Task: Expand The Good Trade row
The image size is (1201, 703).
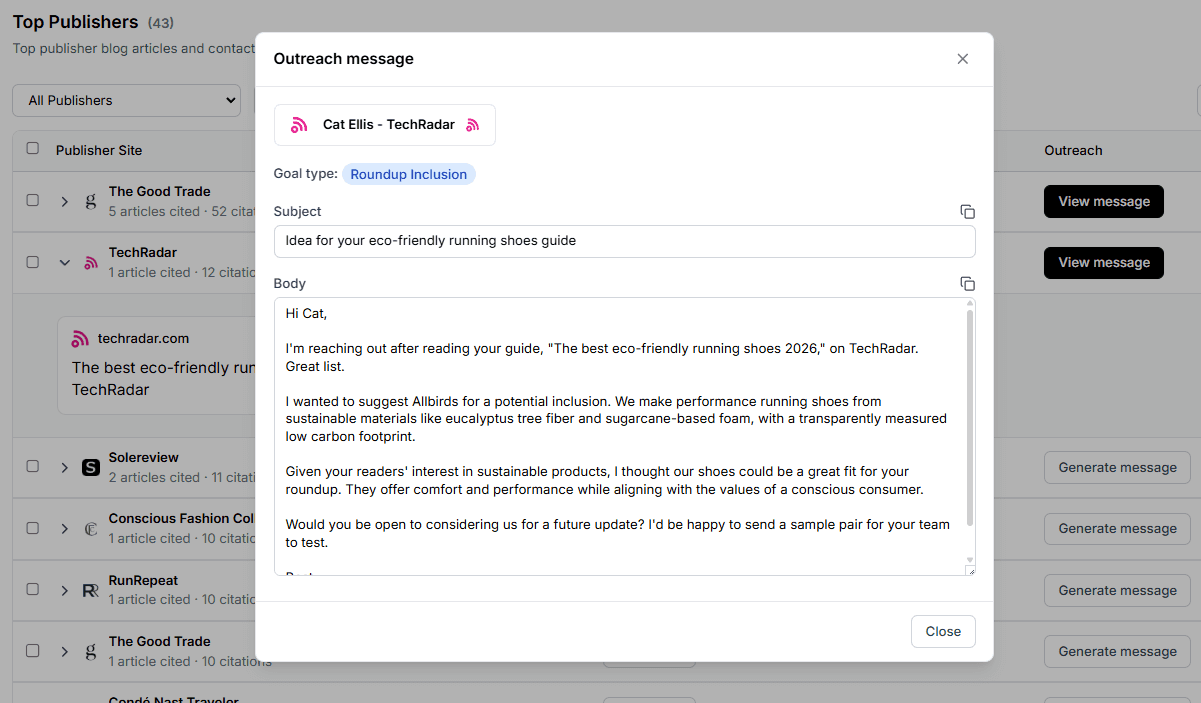Action: tap(64, 200)
